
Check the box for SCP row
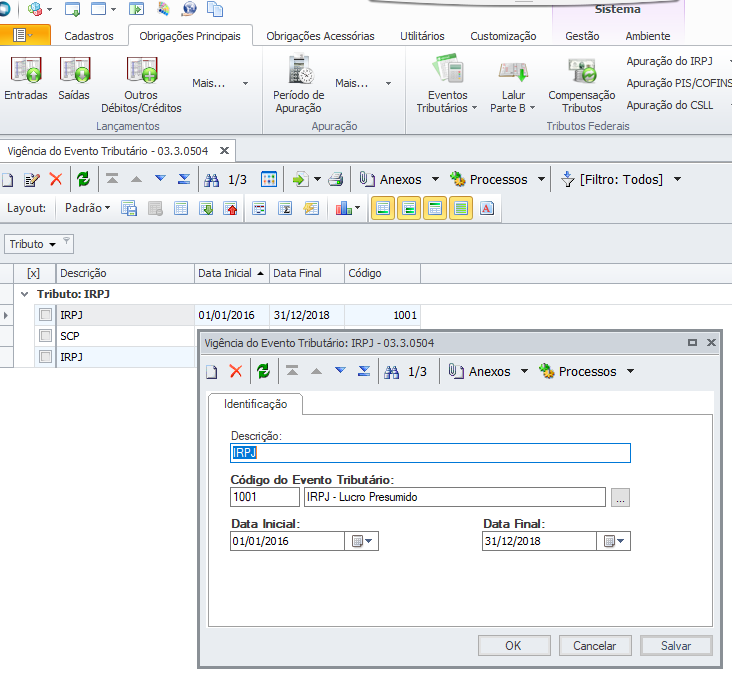(x=45, y=335)
